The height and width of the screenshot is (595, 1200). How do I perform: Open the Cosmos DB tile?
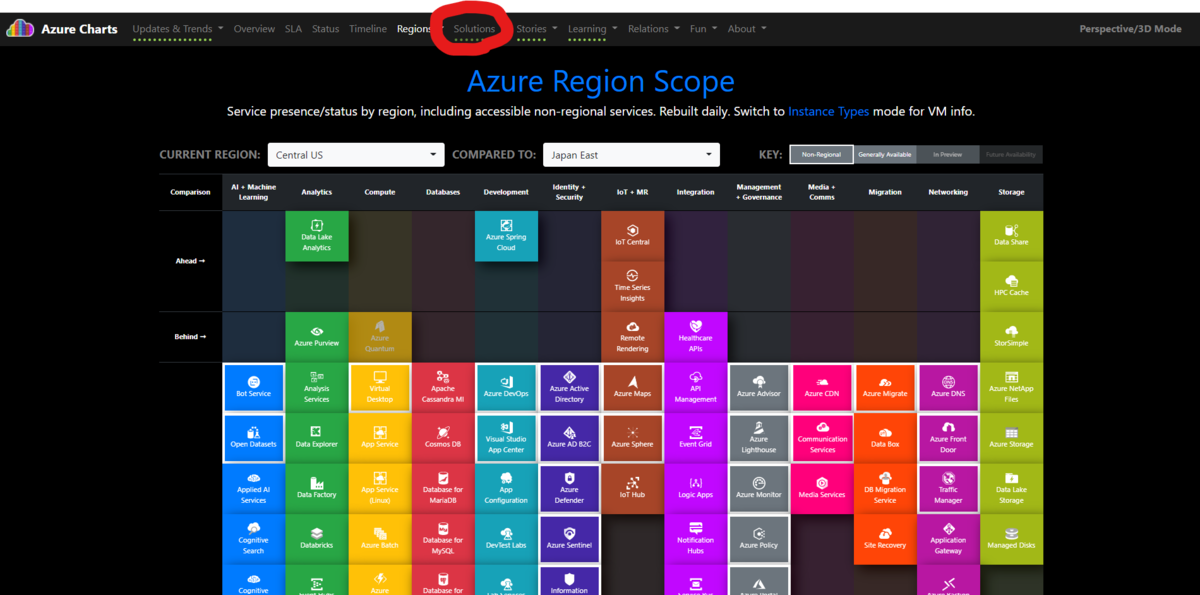pos(443,438)
